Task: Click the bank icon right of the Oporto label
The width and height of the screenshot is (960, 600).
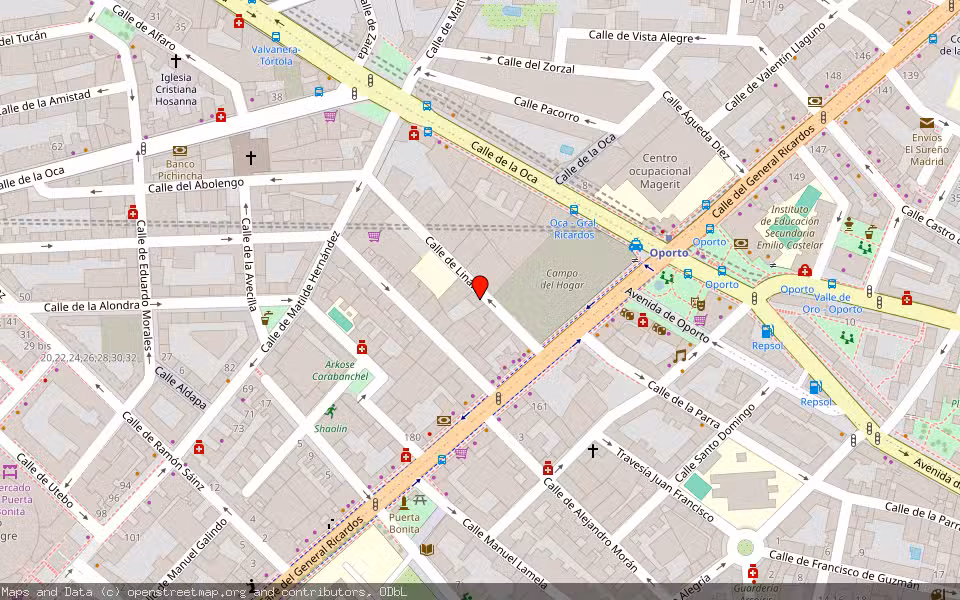Action: pyautogui.click(x=741, y=243)
